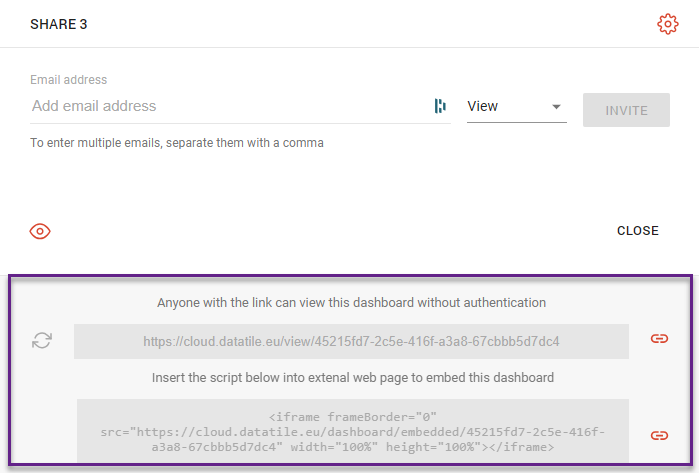699x473 pixels.
Task: Click the Email address field label
Action: (68, 80)
